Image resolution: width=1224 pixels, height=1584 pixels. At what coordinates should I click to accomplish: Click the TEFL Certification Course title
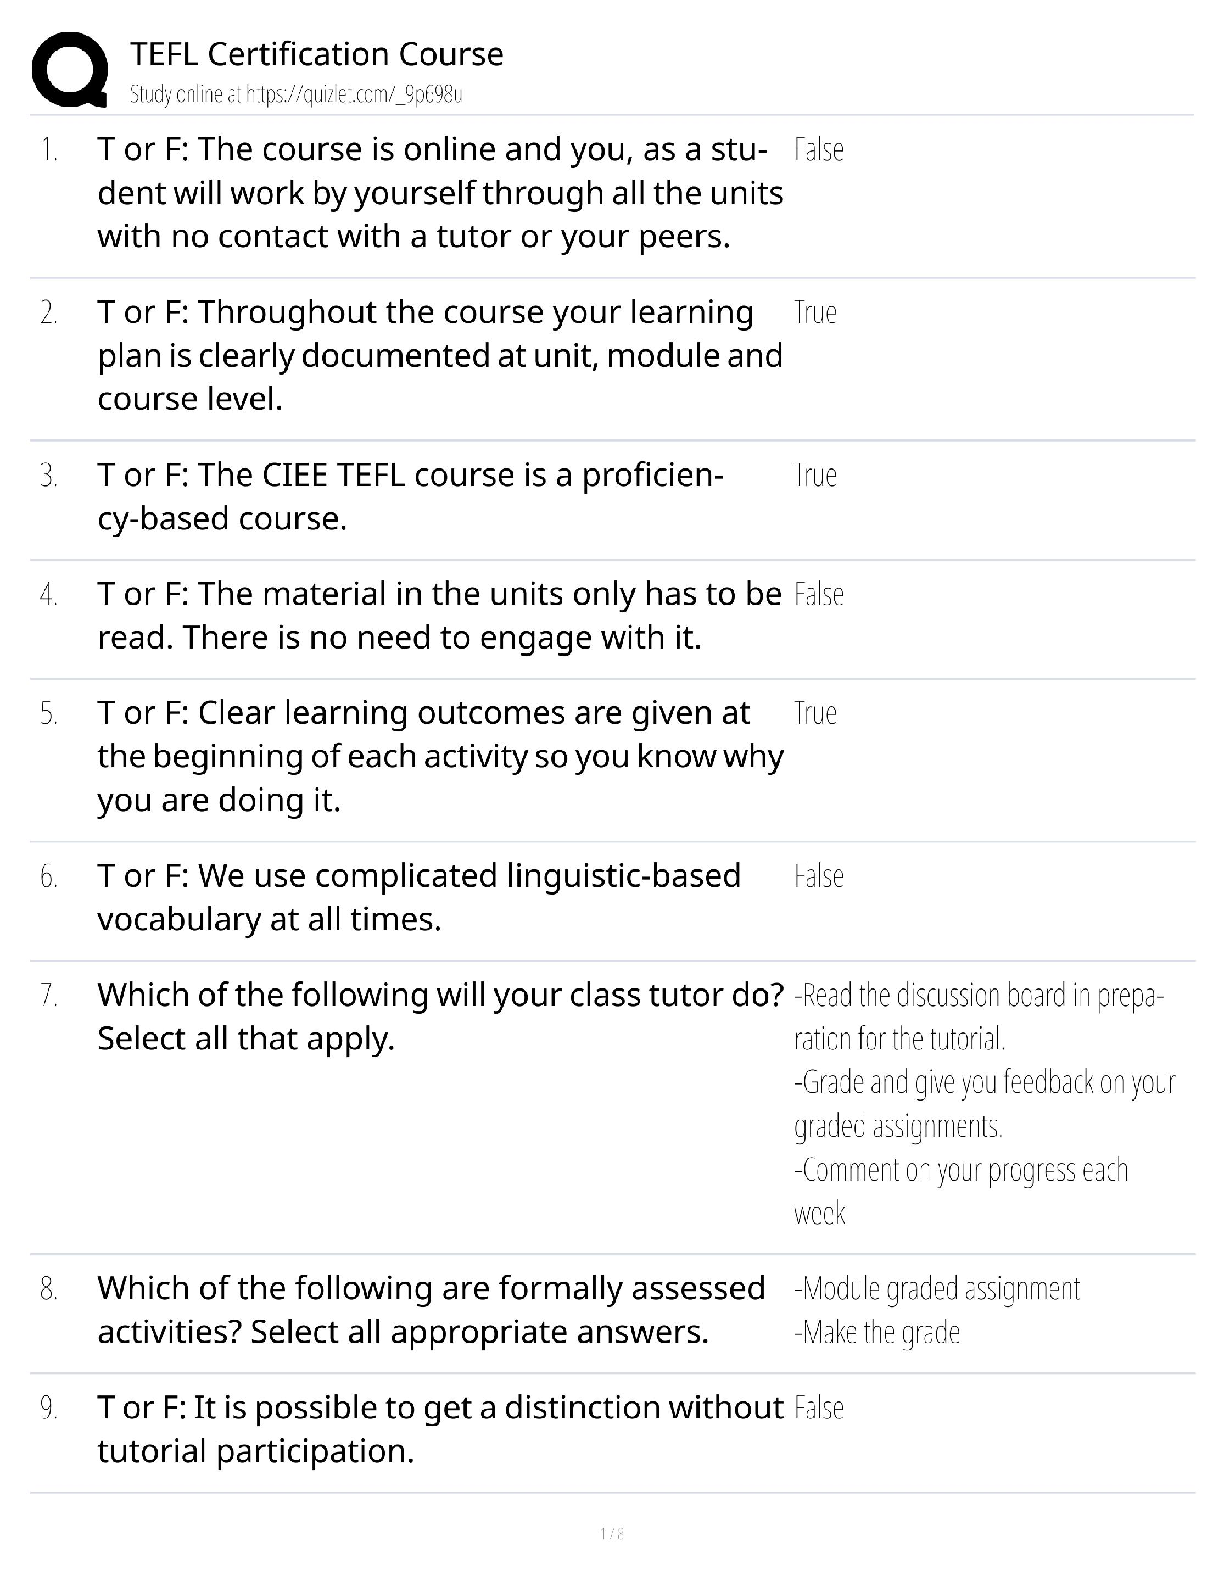point(316,54)
